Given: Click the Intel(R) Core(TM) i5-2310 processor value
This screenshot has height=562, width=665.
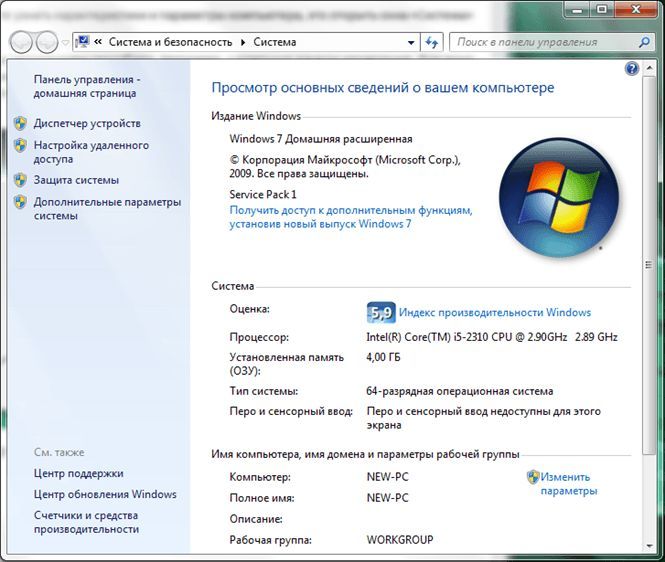Looking at the screenshot, I should point(492,337).
